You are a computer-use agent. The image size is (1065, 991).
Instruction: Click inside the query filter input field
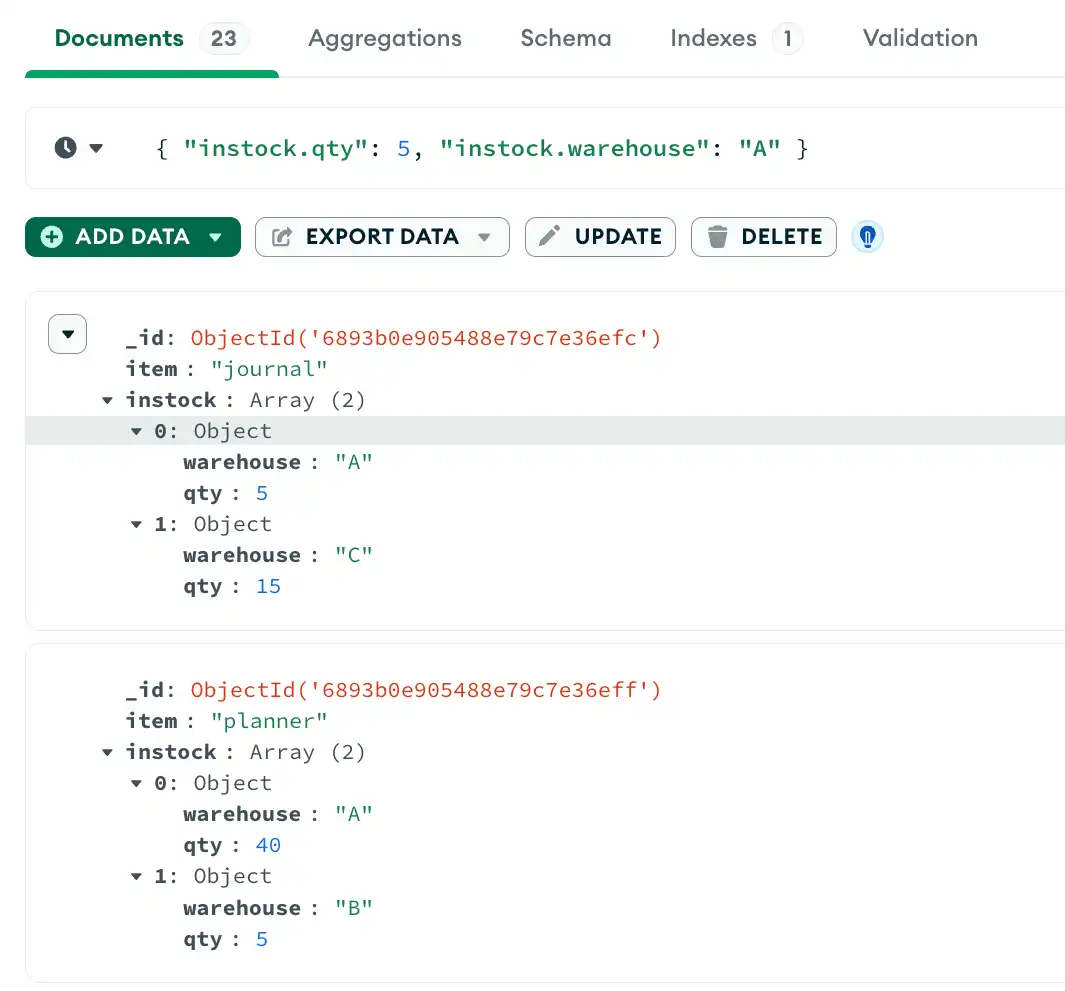pyautogui.click(x=480, y=147)
